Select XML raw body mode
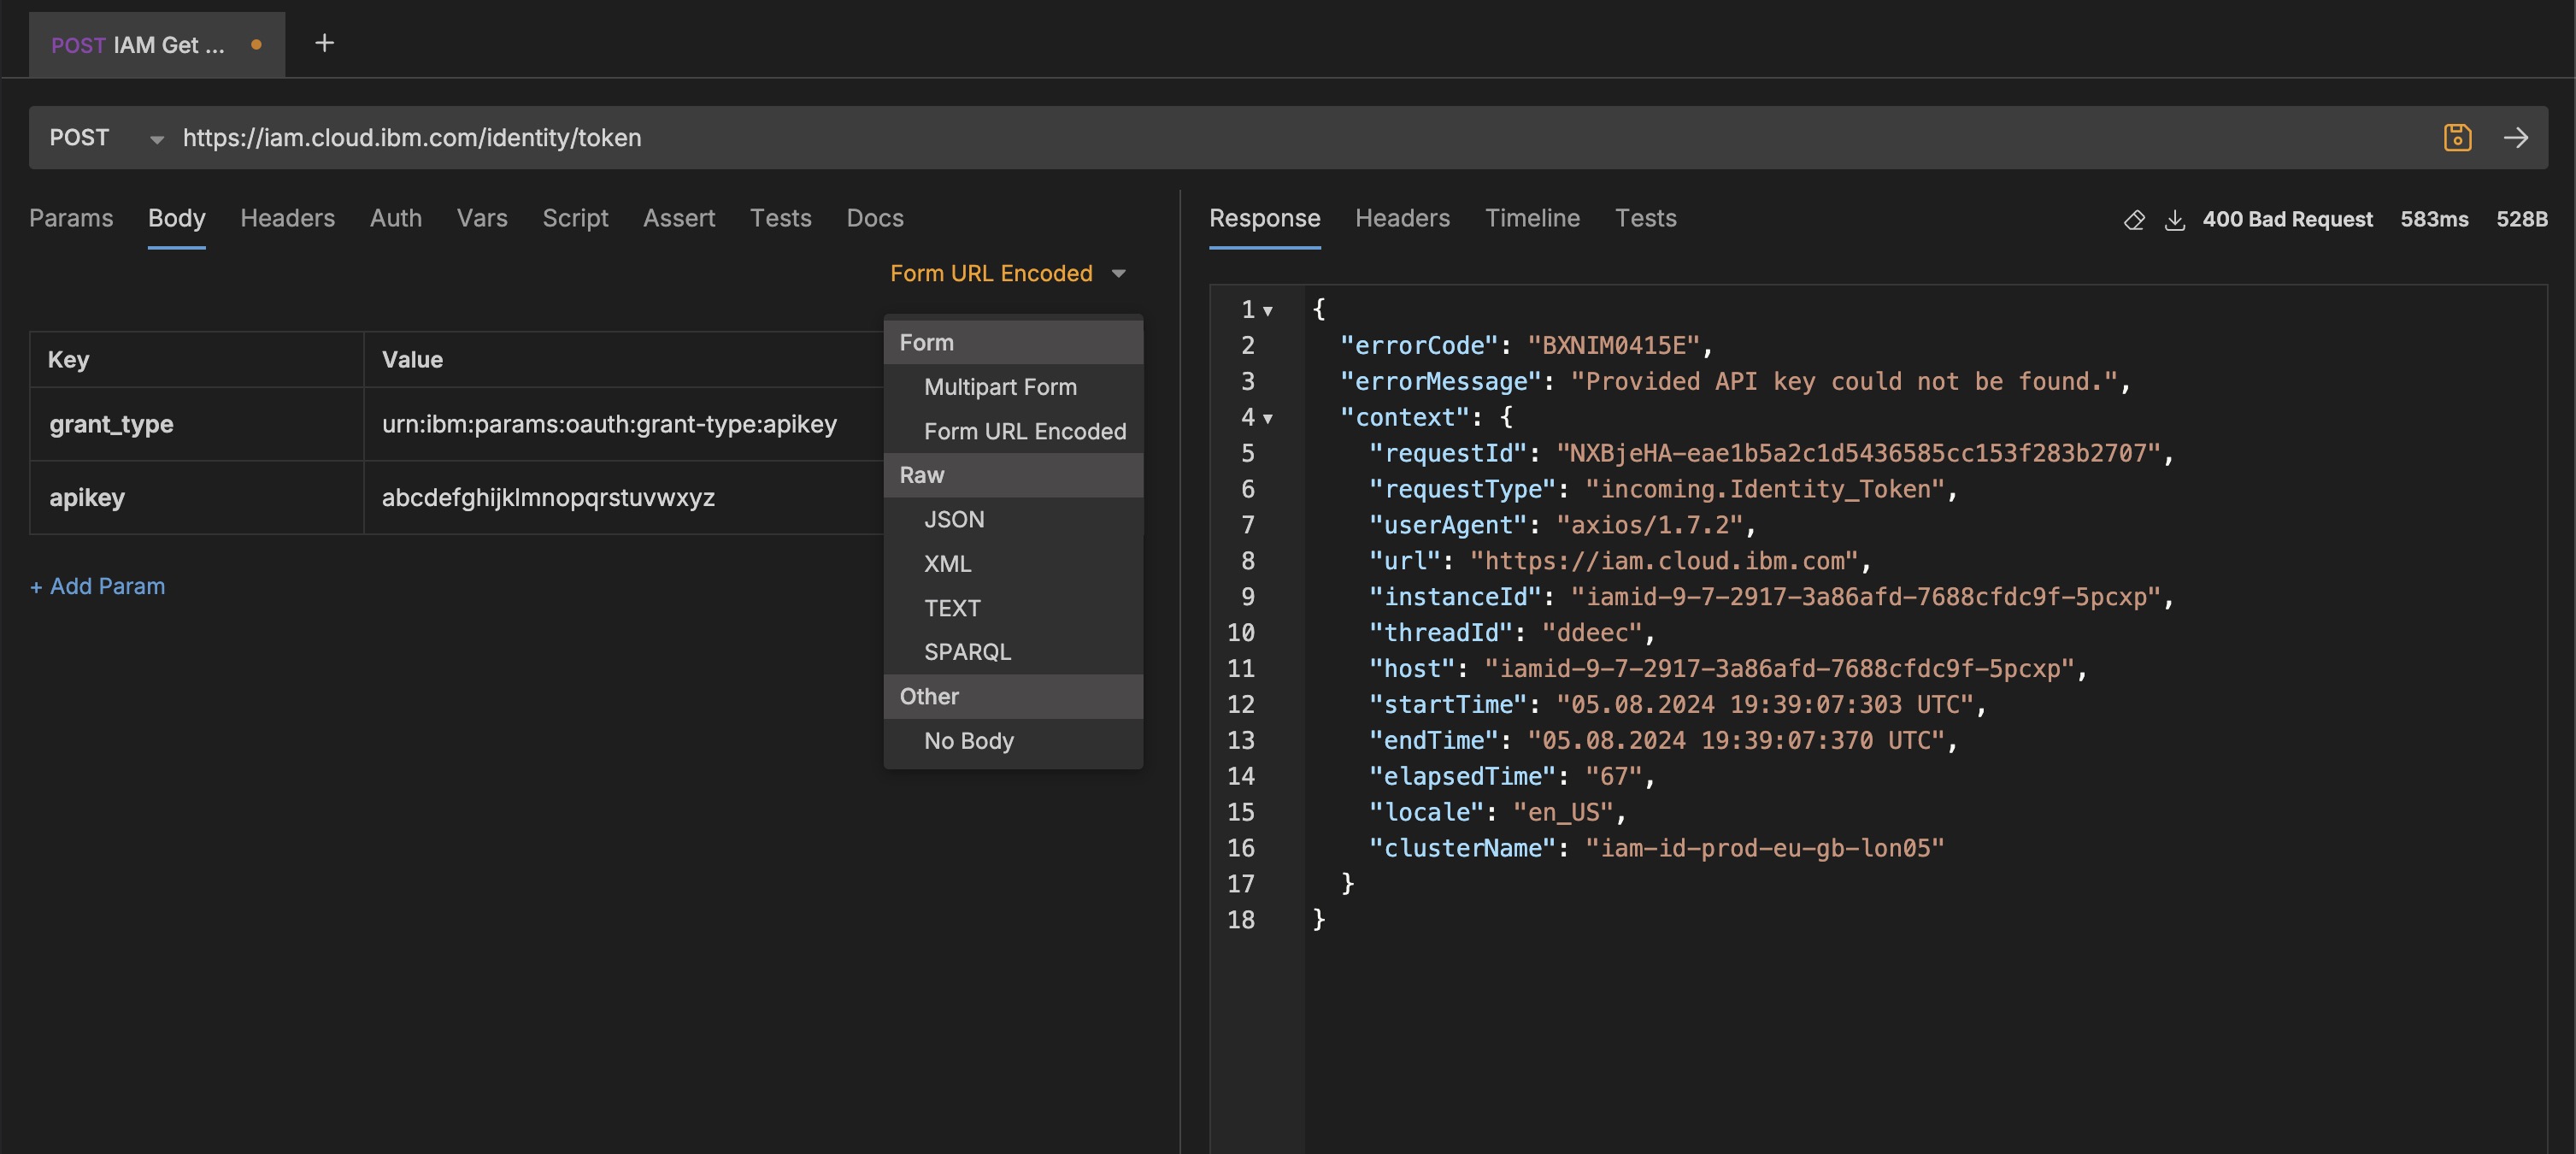 pyautogui.click(x=1013, y=564)
